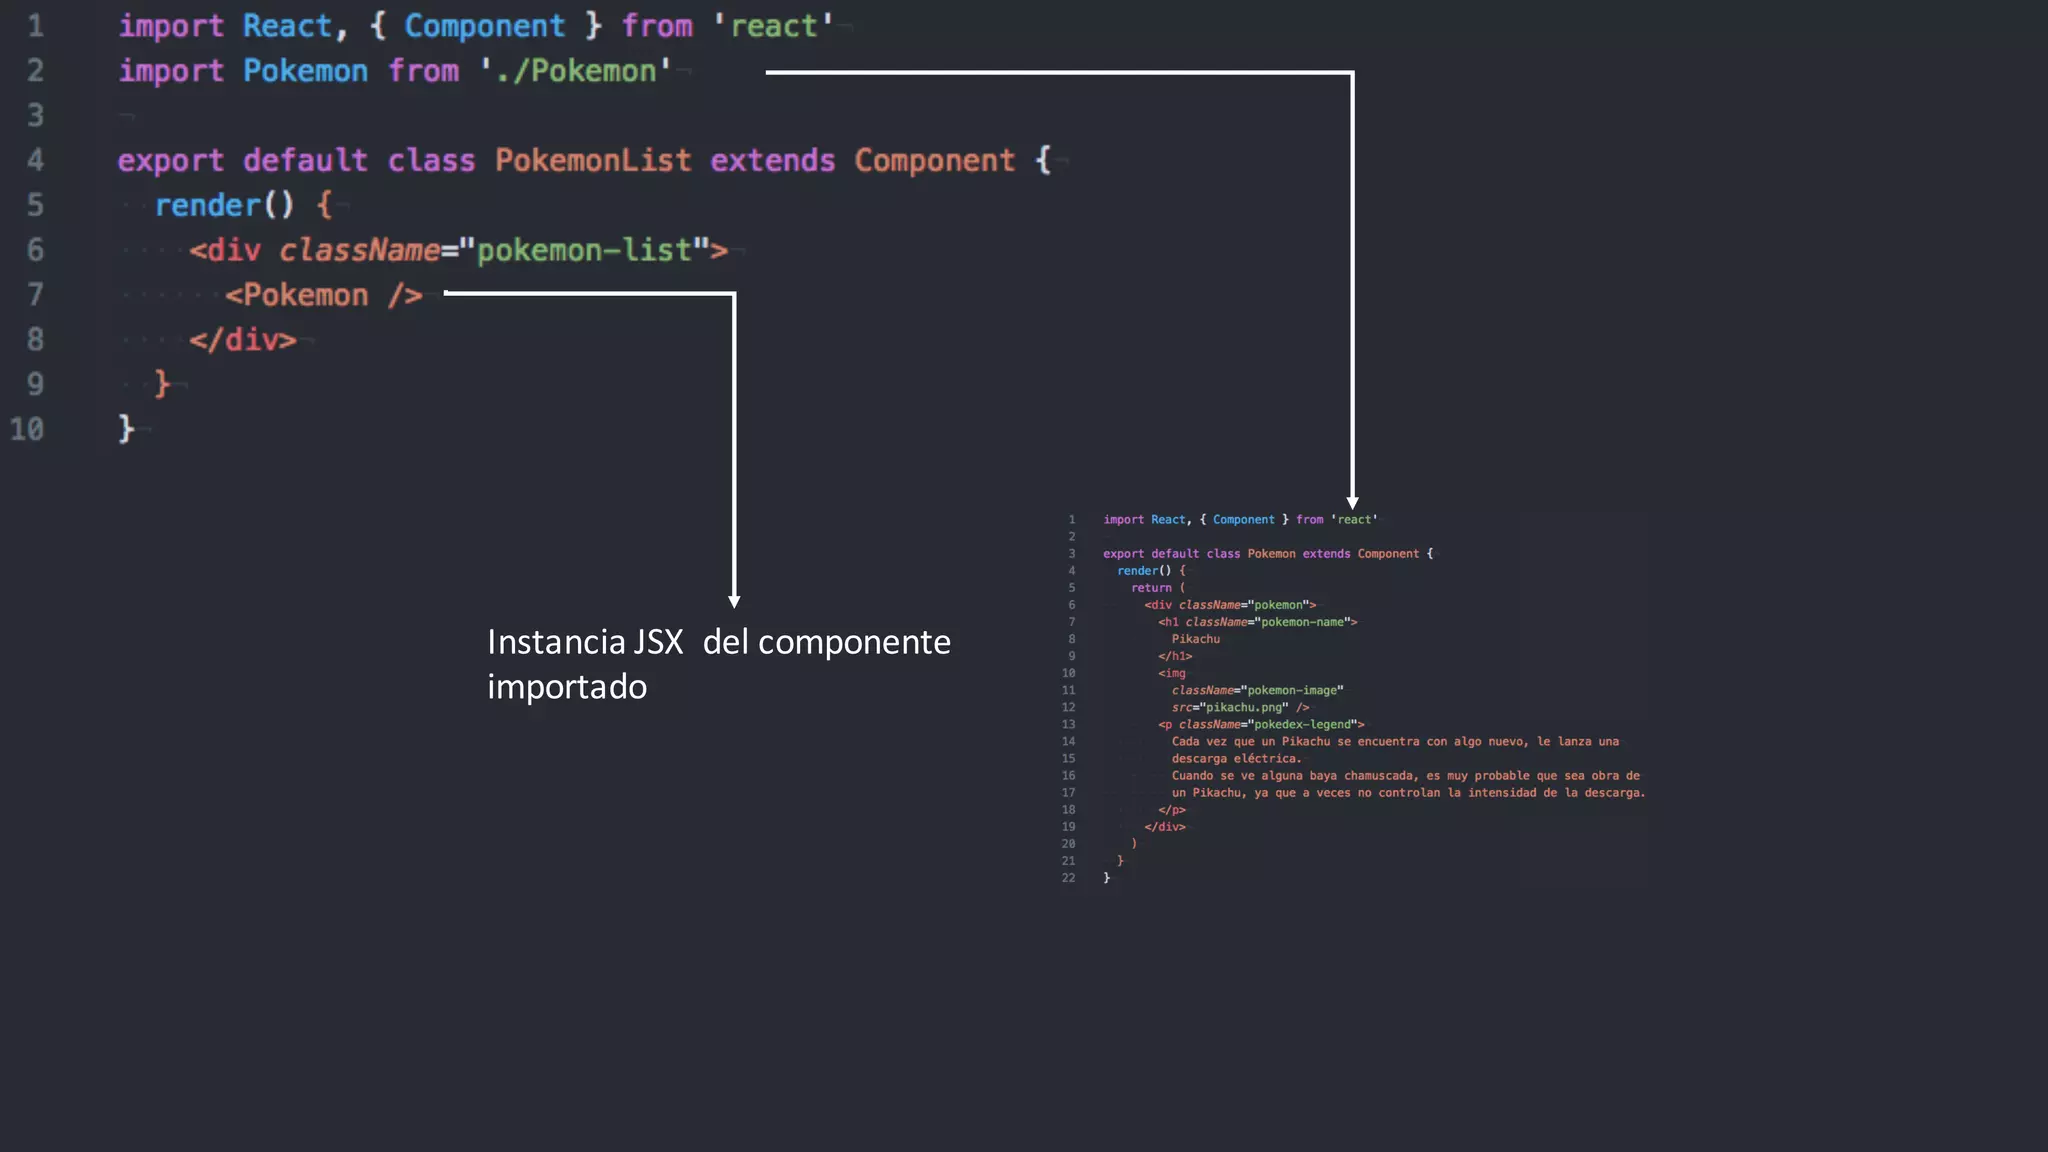Viewport: 2048px width, 1152px height.
Task: Click the src "pikachu.png" value
Action: (1244, 707)
